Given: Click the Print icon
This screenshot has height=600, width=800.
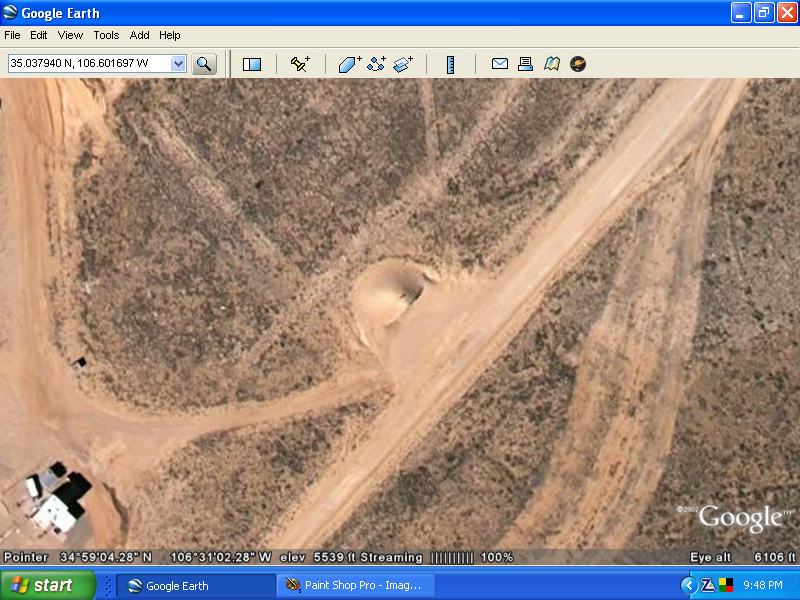Looking at the screenshot, I should 526,64.
